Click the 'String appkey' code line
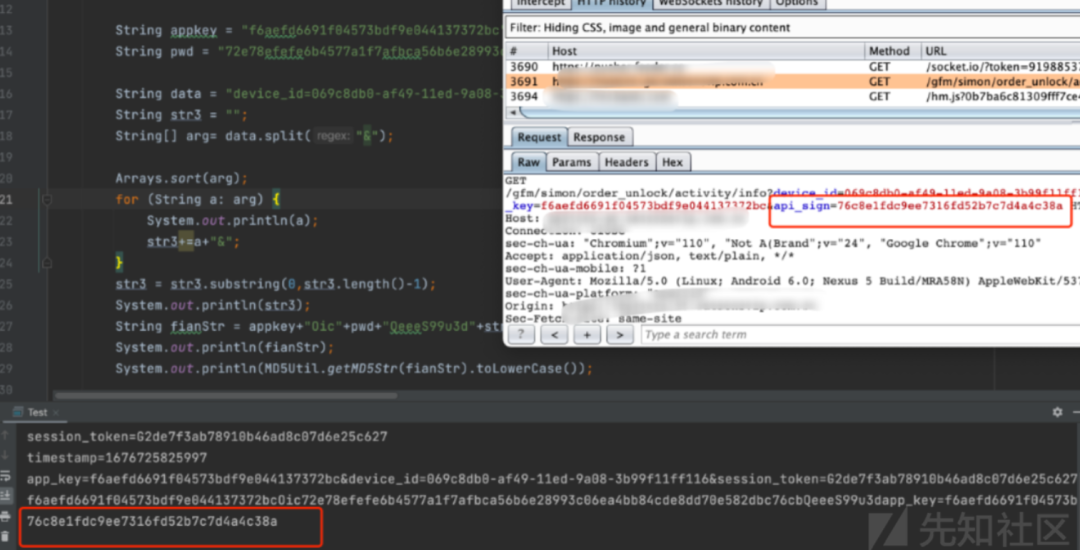The height and width of the screenshot is (550, 1080). click(309, 30)
